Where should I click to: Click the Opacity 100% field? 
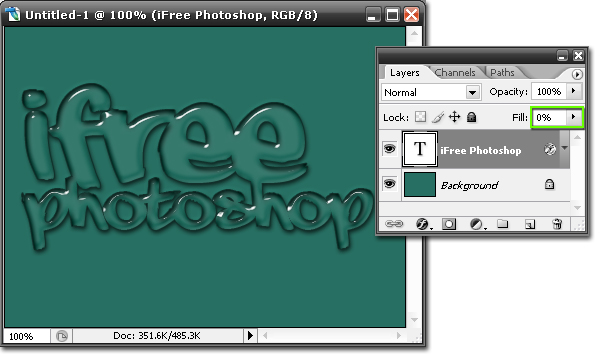[549, 91]
